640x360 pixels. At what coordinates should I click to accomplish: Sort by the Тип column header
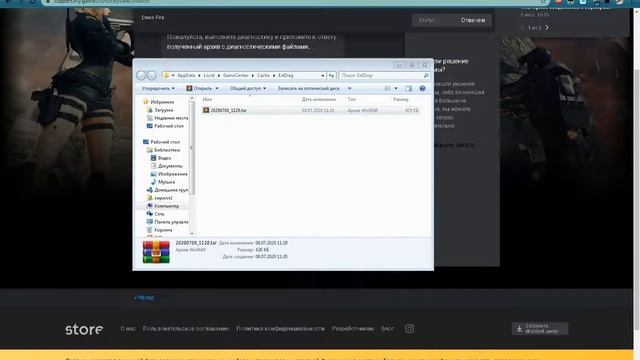(351, 100)
